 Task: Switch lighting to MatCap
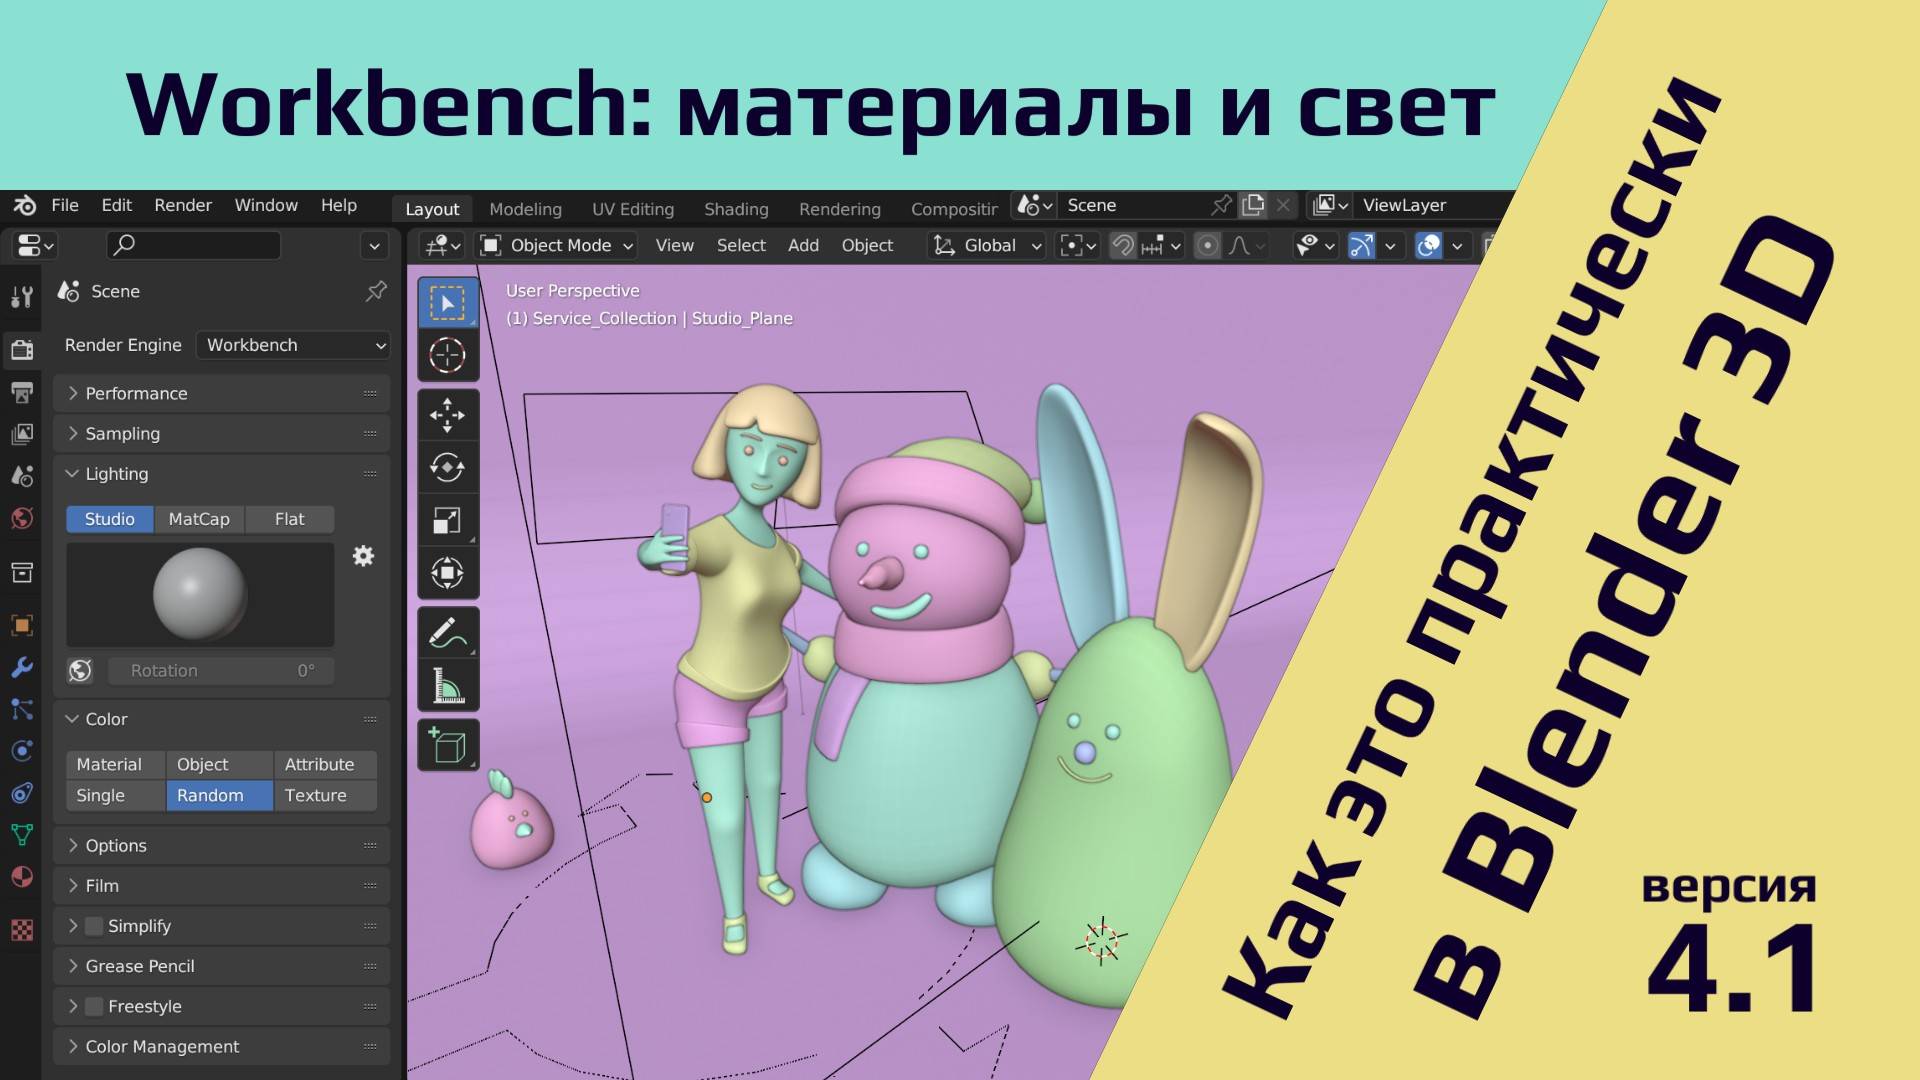[x=198, y=519]
